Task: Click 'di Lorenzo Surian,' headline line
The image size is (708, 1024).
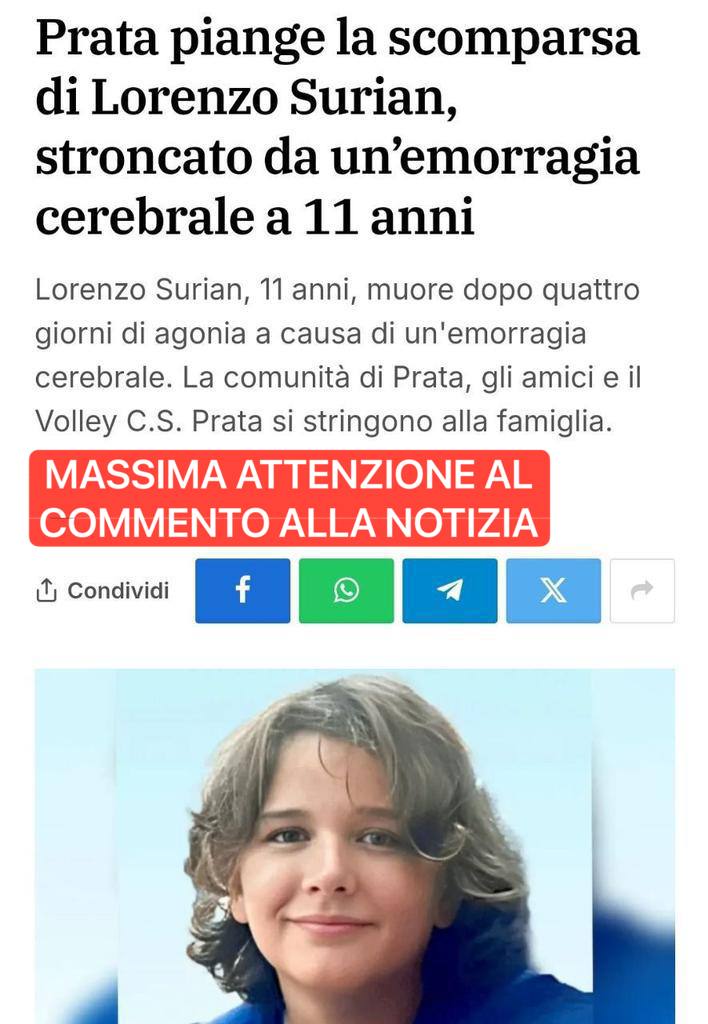Action: tap(246, 98)
